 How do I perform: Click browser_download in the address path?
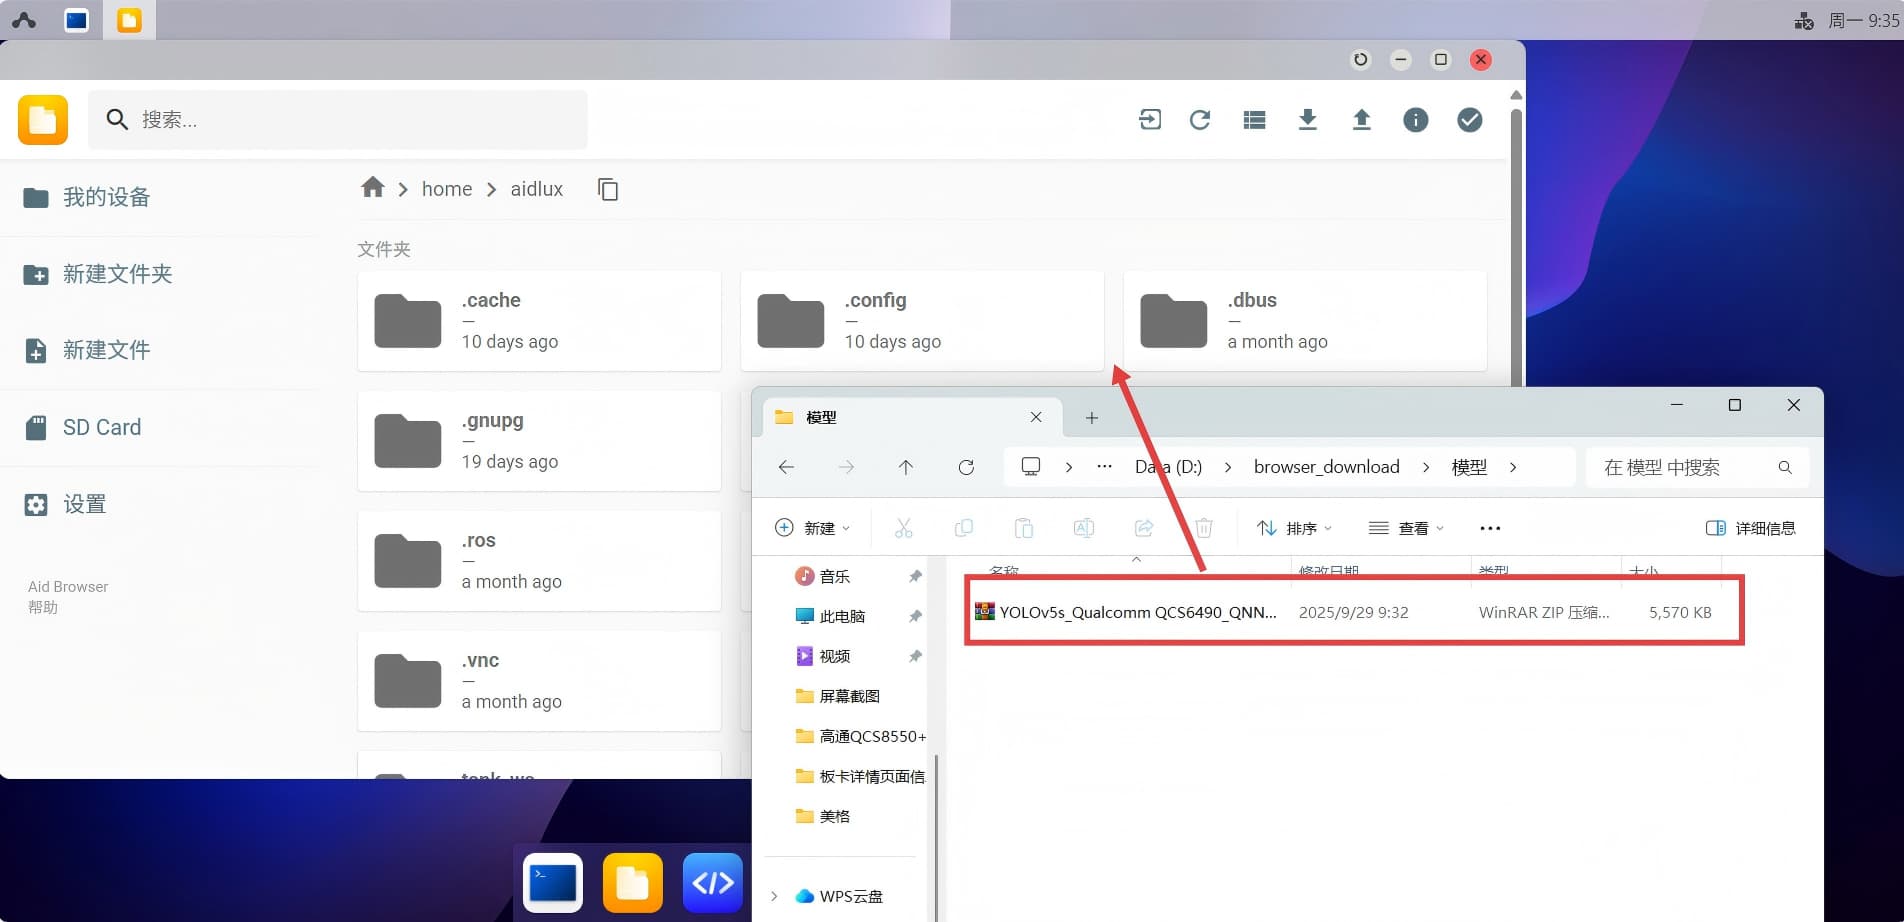pyautogui.click(x=1326, y=467)
